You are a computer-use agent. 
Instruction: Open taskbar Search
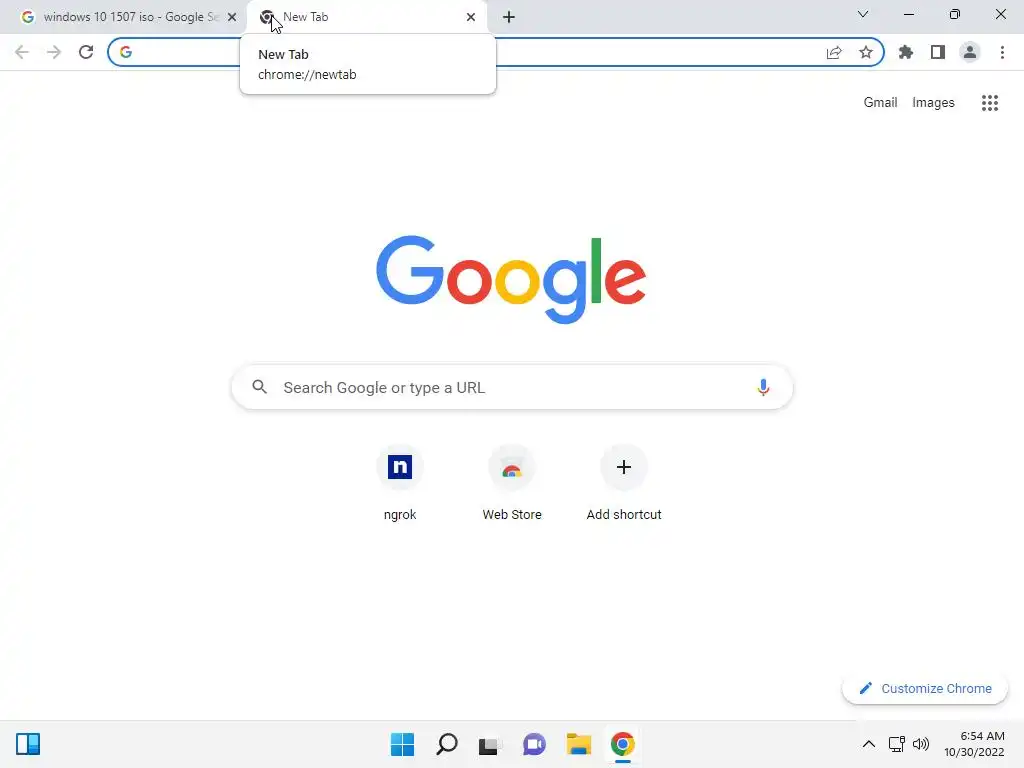pyautogui.click(x=447, y=744)
